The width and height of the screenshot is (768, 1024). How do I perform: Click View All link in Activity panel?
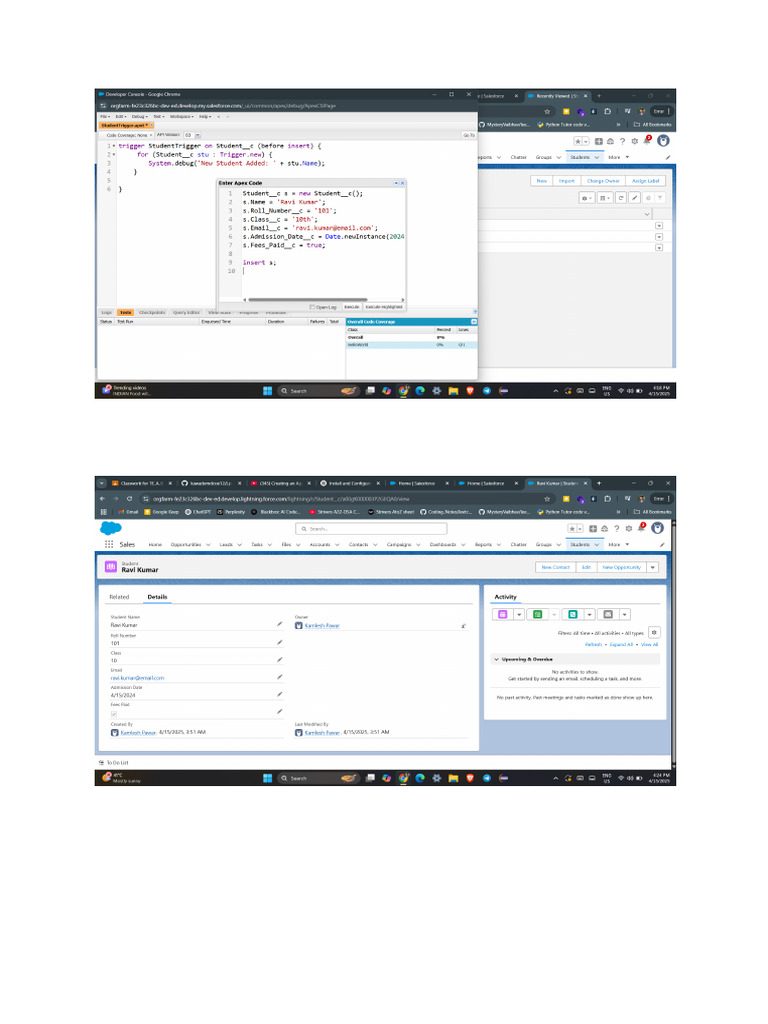click(649, 645)
